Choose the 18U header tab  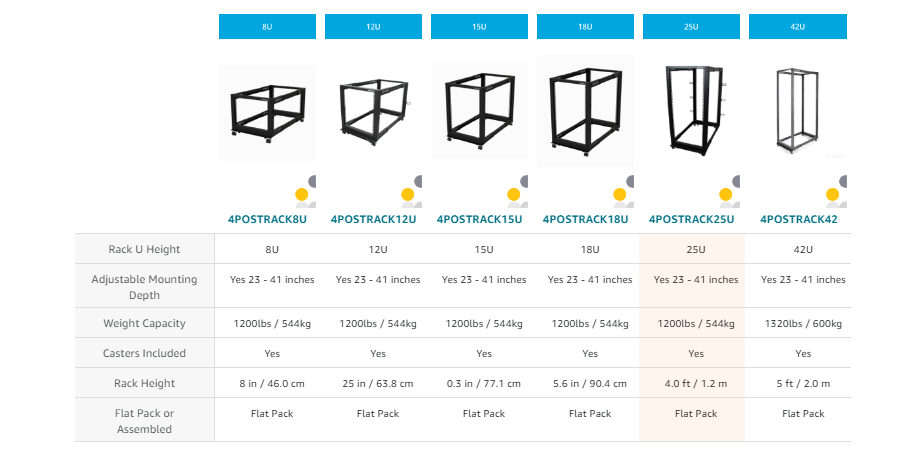585,27
